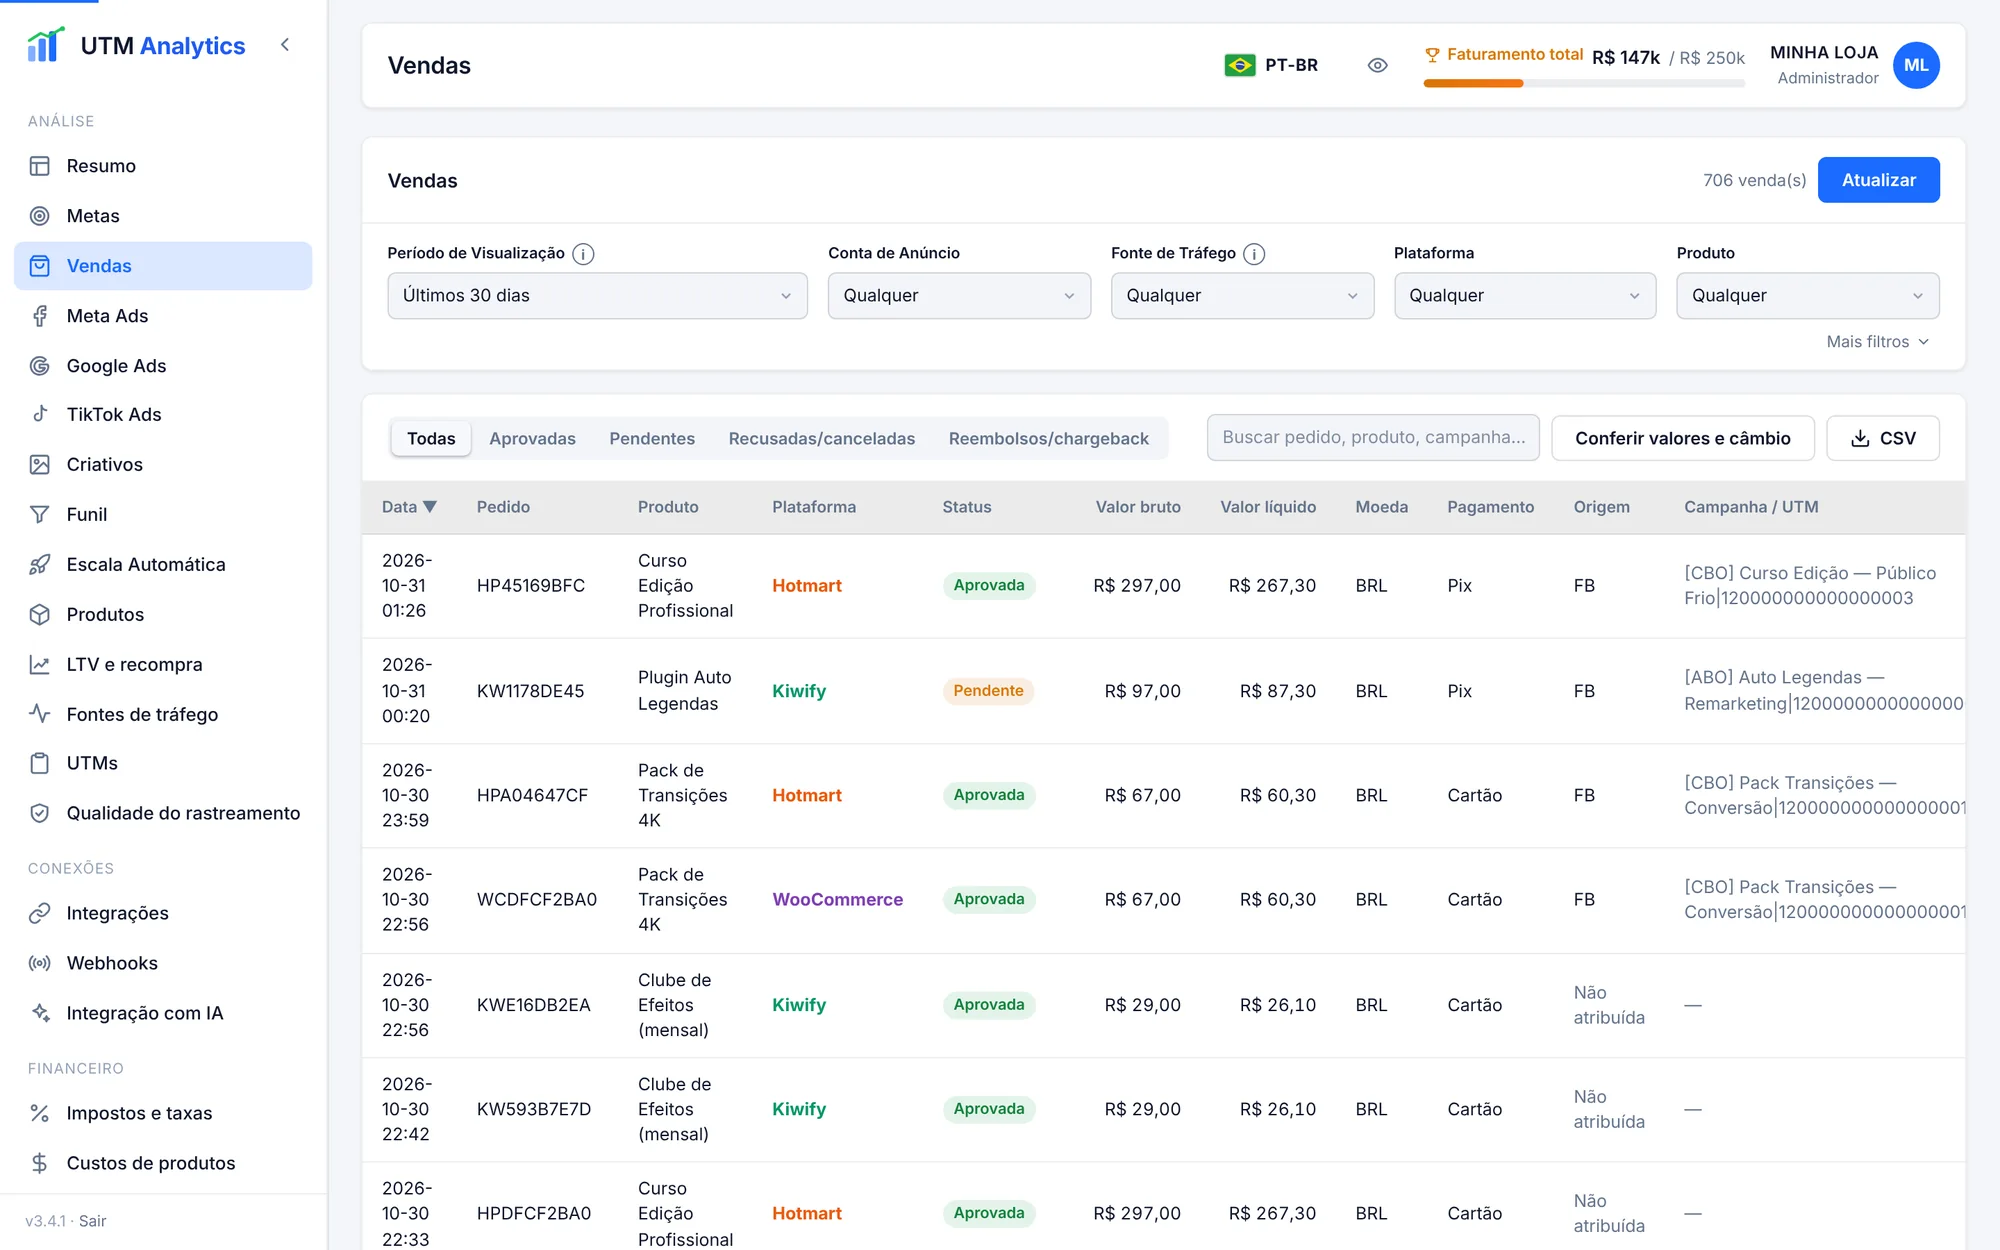Open the Período de Visualização dropdown
Screen dimensions: 2000x1250
tap(597, 296)
